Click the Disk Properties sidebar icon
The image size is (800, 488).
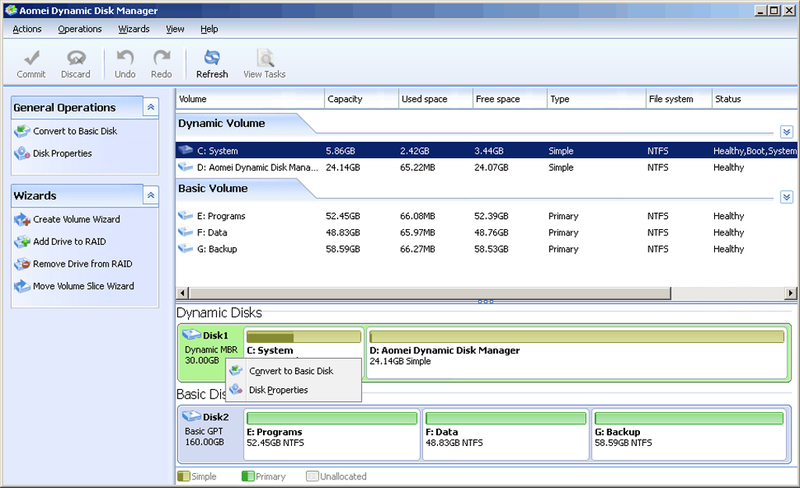(x=22, y=153)
